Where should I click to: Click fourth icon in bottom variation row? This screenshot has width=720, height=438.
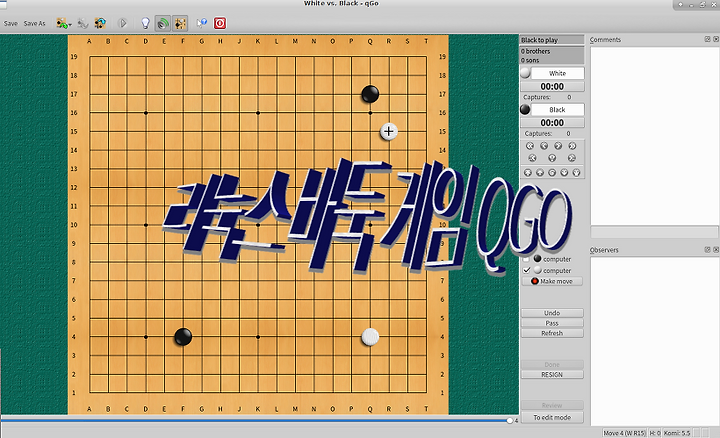coord(564,173)
